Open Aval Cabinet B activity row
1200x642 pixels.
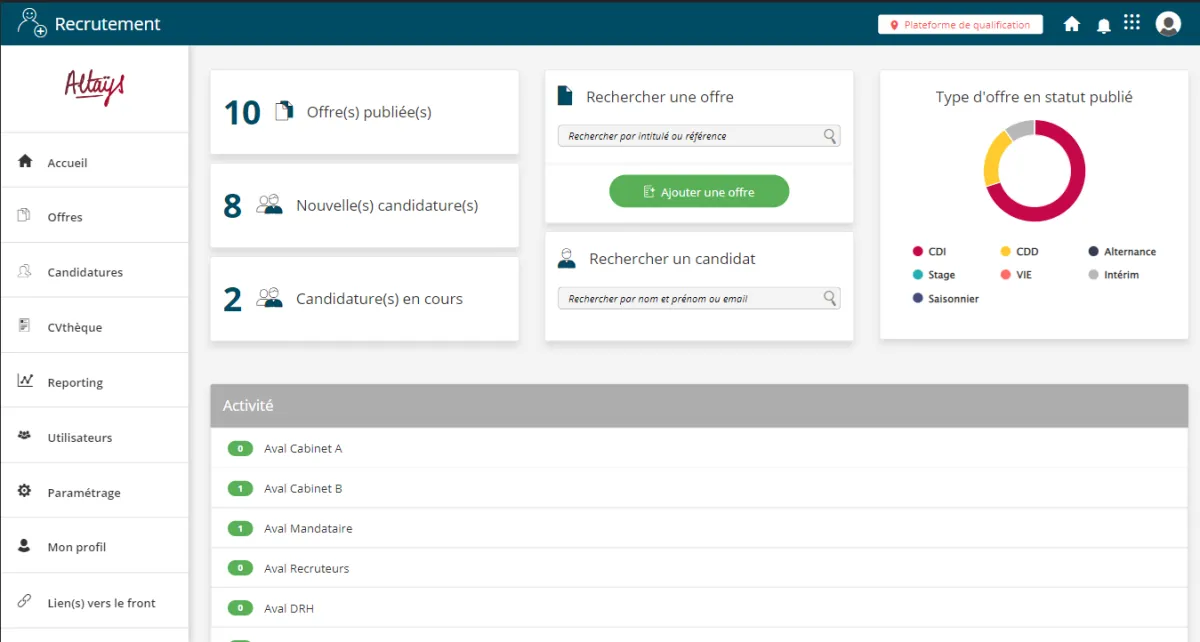pos(699,488)
